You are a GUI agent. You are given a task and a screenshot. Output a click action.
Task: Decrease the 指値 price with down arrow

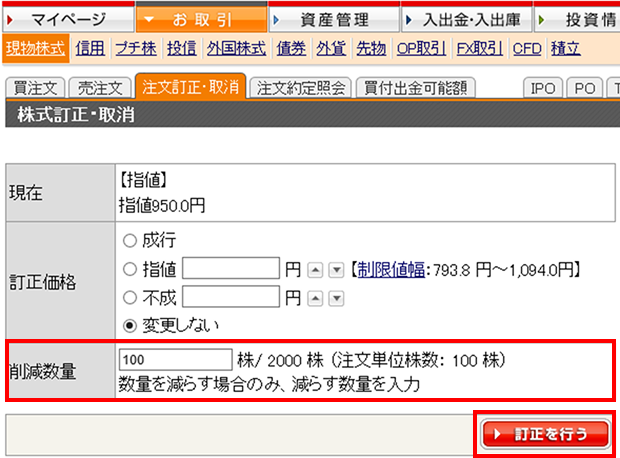335,270
